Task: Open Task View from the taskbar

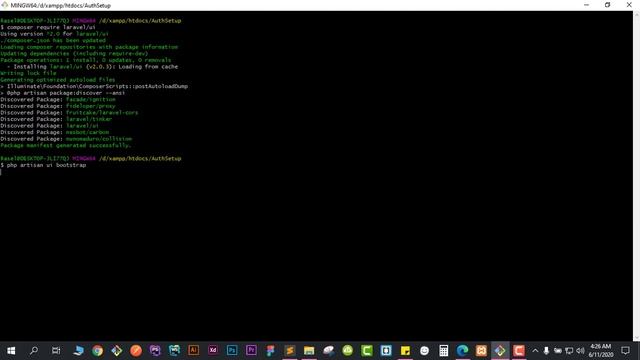Action: click(56, 351)
